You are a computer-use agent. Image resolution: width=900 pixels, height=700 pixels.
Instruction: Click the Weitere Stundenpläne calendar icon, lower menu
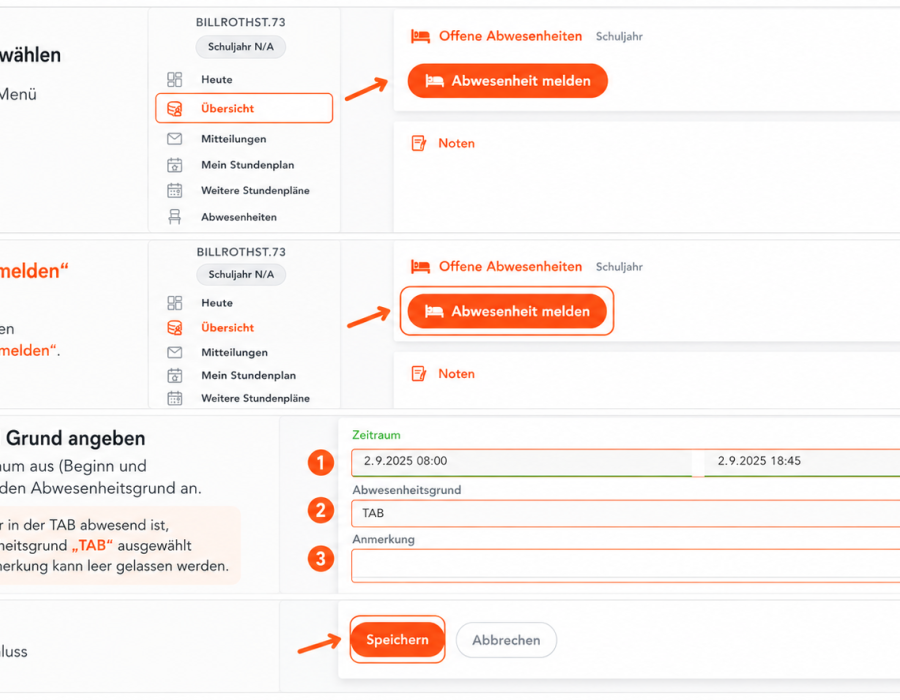[x=174, y=398]
